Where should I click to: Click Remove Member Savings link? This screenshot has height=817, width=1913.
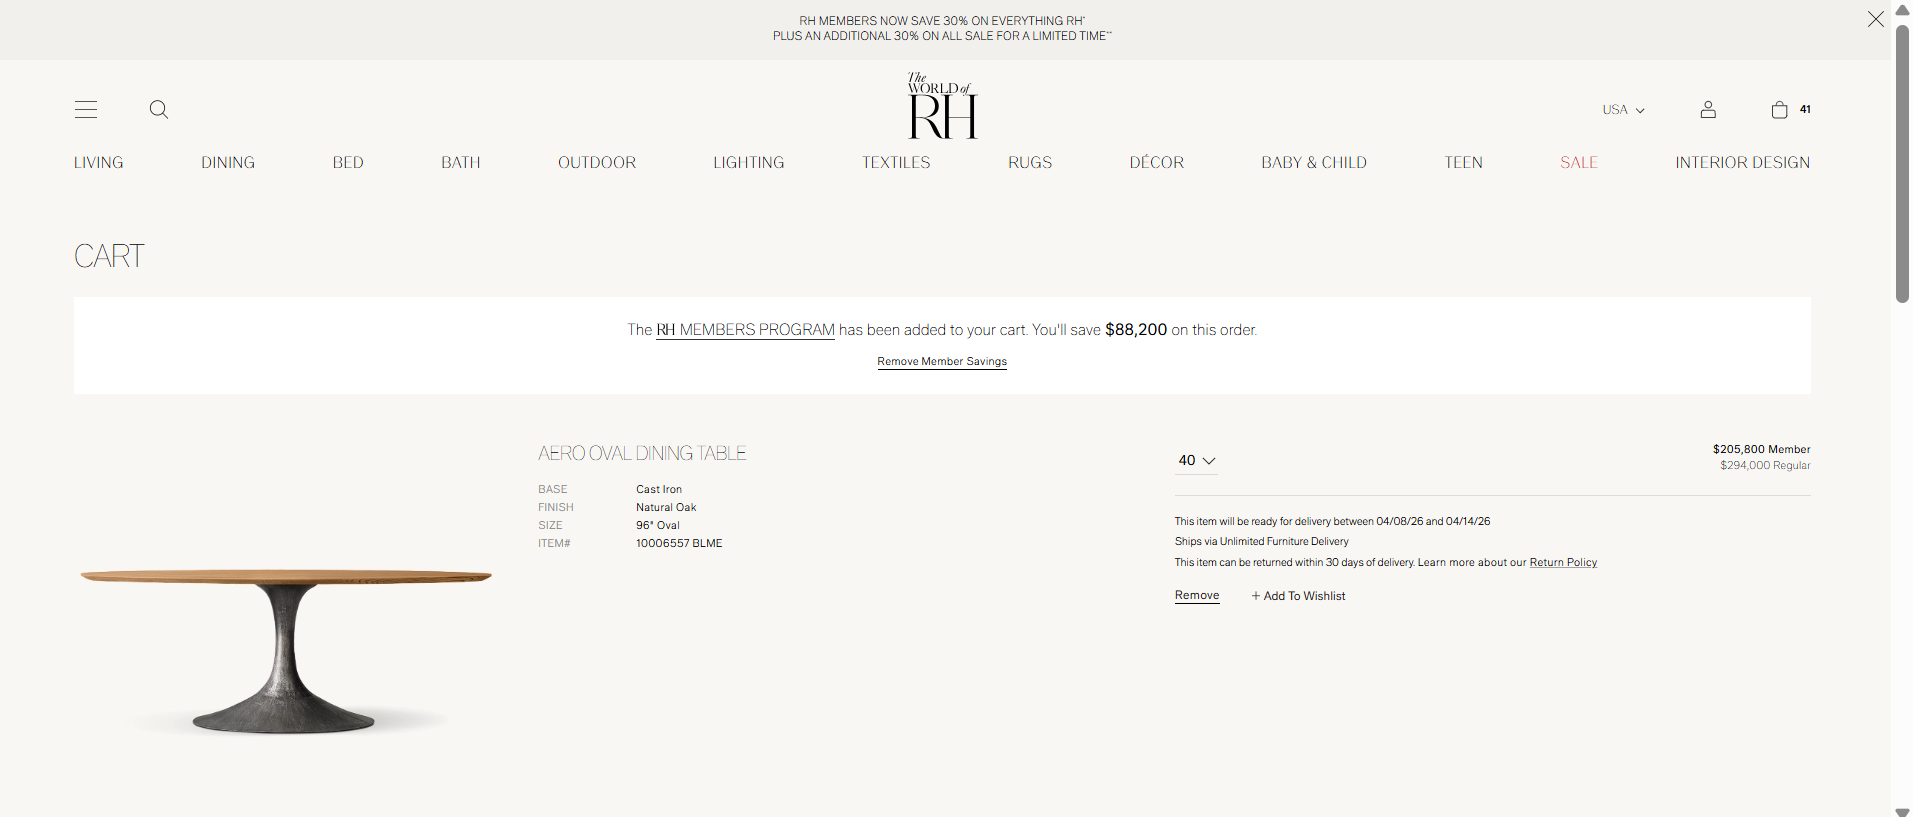pyautogui.click(x=942, y=362)
